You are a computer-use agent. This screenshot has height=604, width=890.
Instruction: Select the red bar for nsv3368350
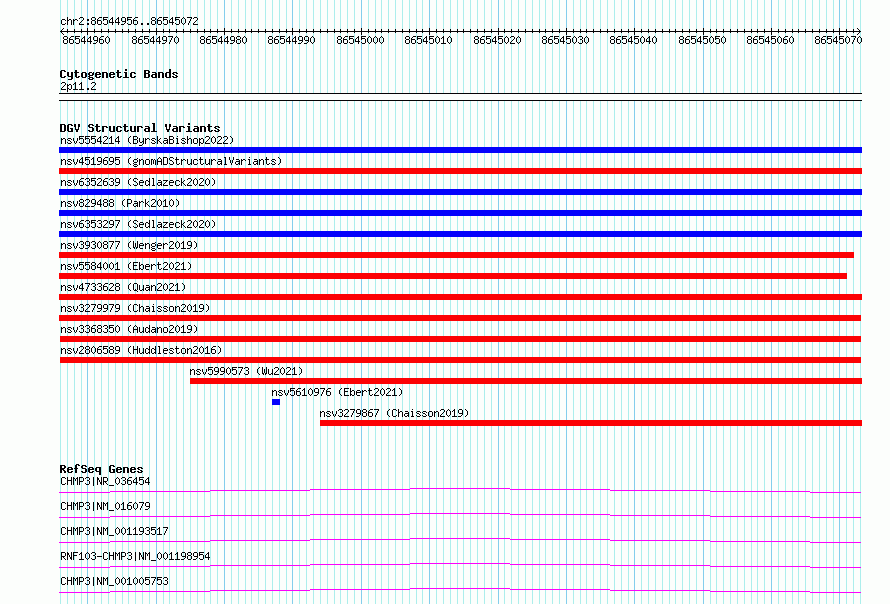(460, 339)
